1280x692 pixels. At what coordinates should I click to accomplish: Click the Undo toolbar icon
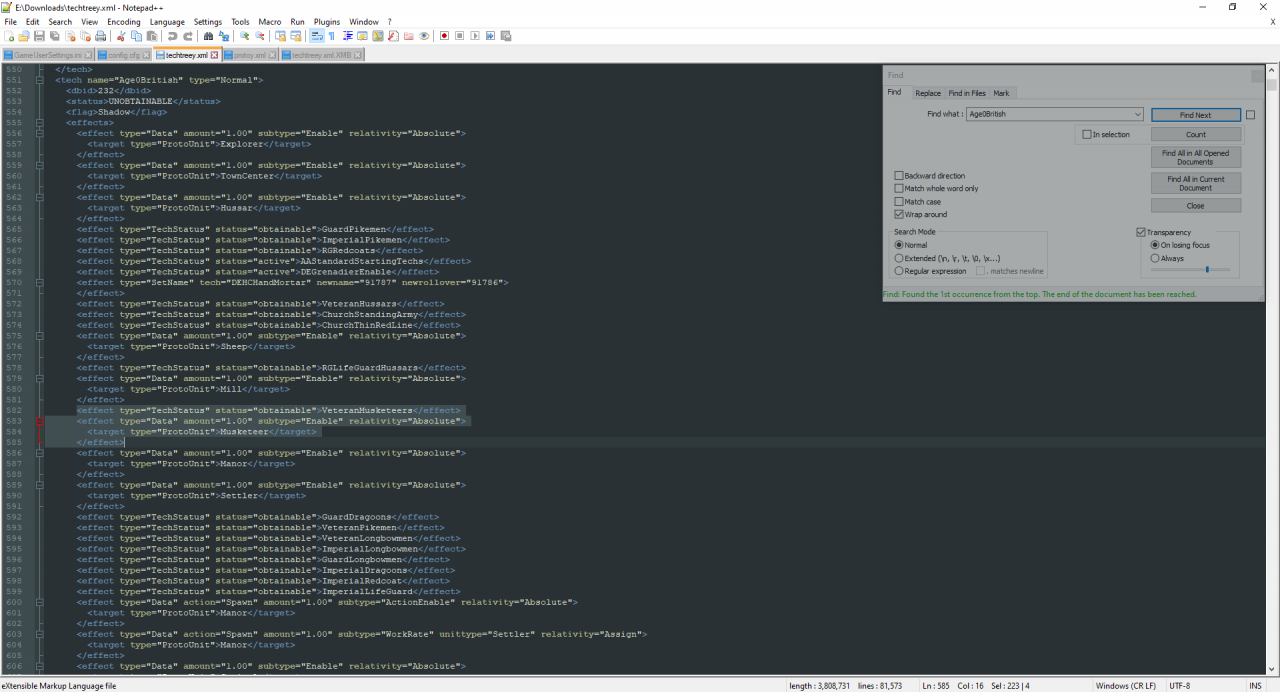pyautogui.click(x=172, y=36)
